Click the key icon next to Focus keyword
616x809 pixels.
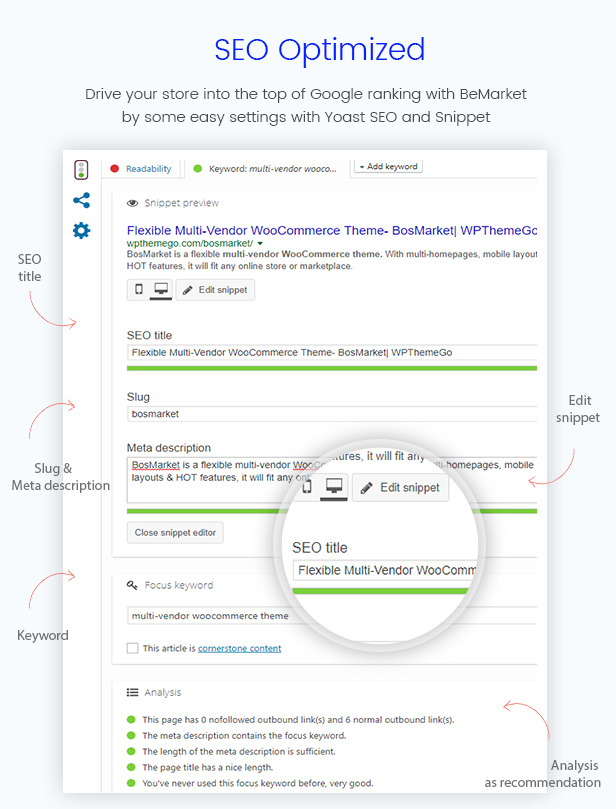point(132,585)
